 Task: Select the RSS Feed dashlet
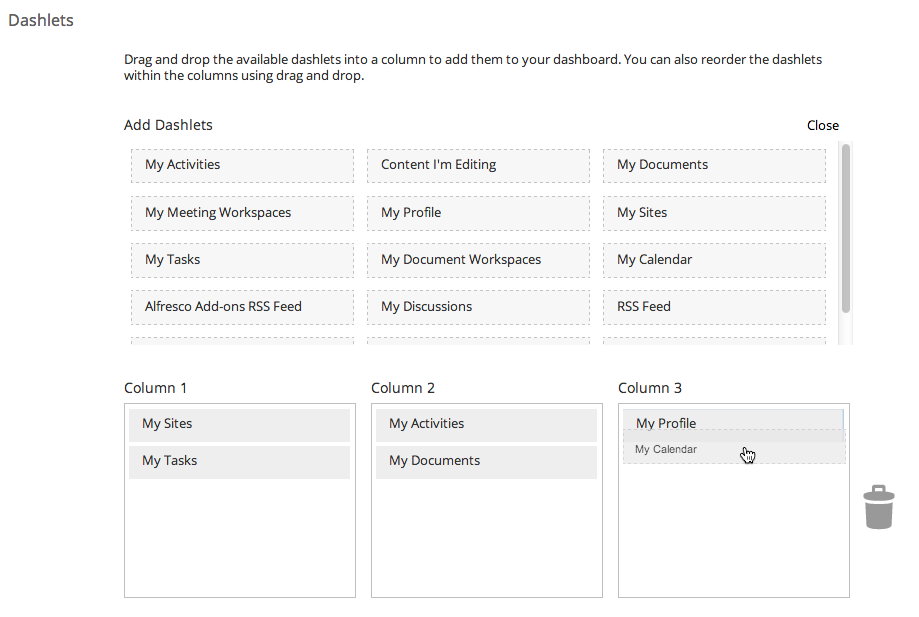(x=713, y=306)
